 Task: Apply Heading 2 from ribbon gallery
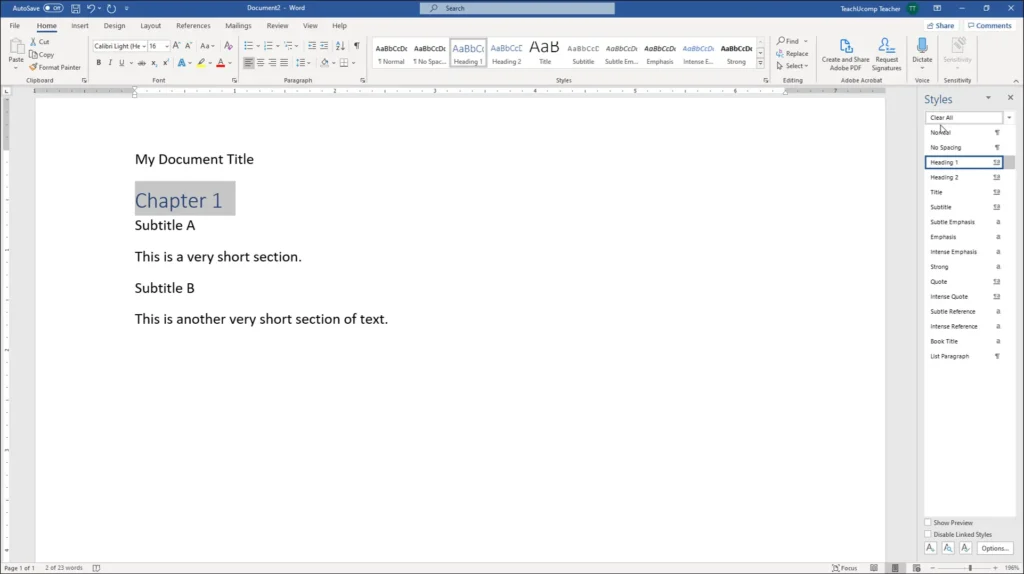coord(506,54)
